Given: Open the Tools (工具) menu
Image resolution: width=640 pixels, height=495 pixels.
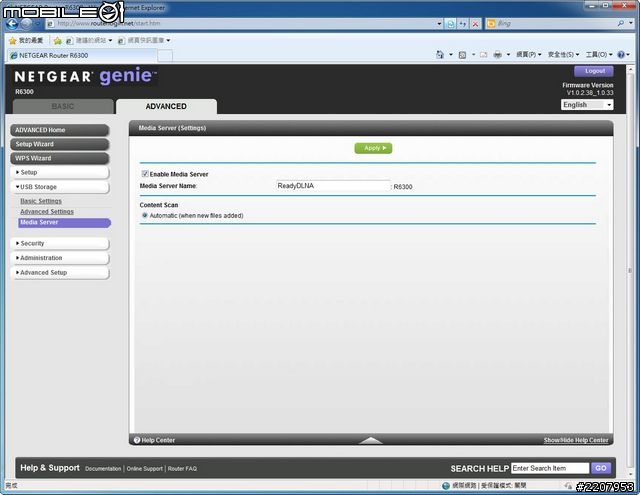Looking at the screenshot, I should (x=599, y=54).
